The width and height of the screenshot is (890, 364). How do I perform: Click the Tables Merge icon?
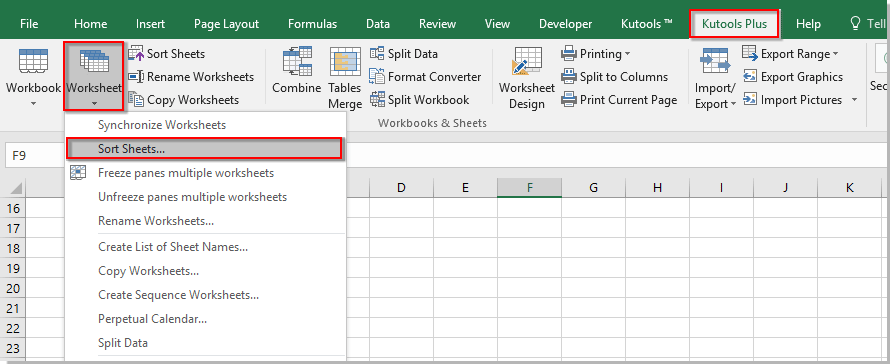(345, 61)
